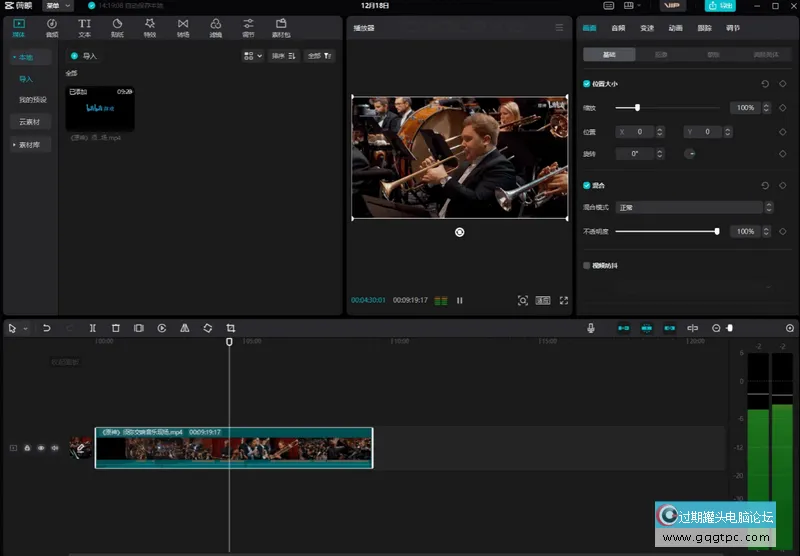Open the 混合模式 dropdown showing 正常

694,208
